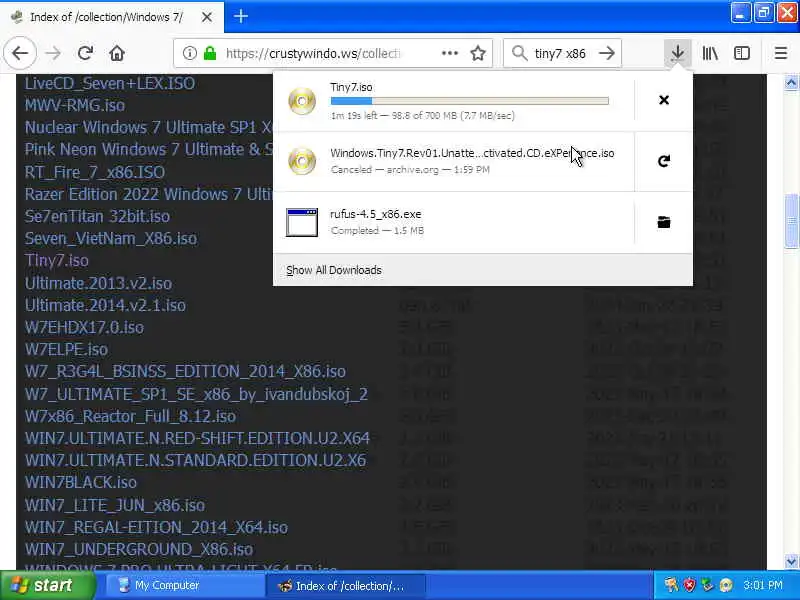Go back to the previous page
The height and width of the screenshot is (600, 800).
(20, 53)
